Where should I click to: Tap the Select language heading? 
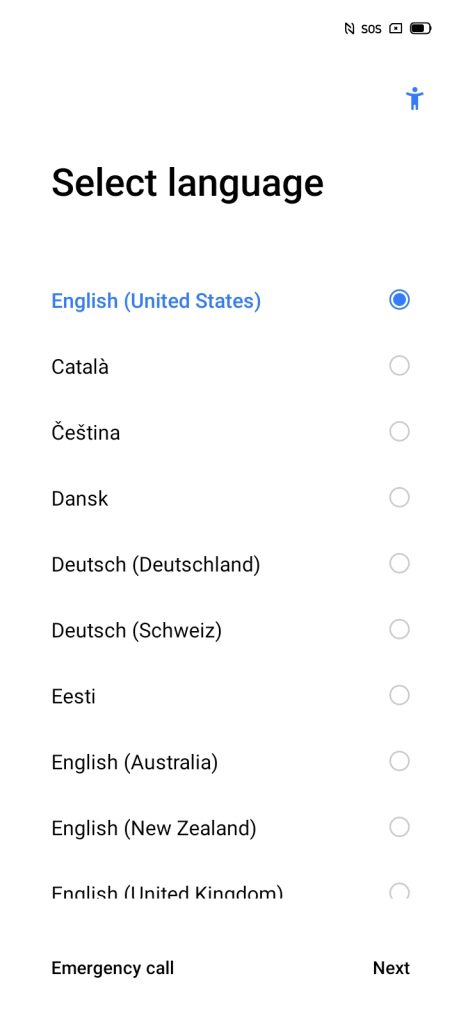pos(187,184)
